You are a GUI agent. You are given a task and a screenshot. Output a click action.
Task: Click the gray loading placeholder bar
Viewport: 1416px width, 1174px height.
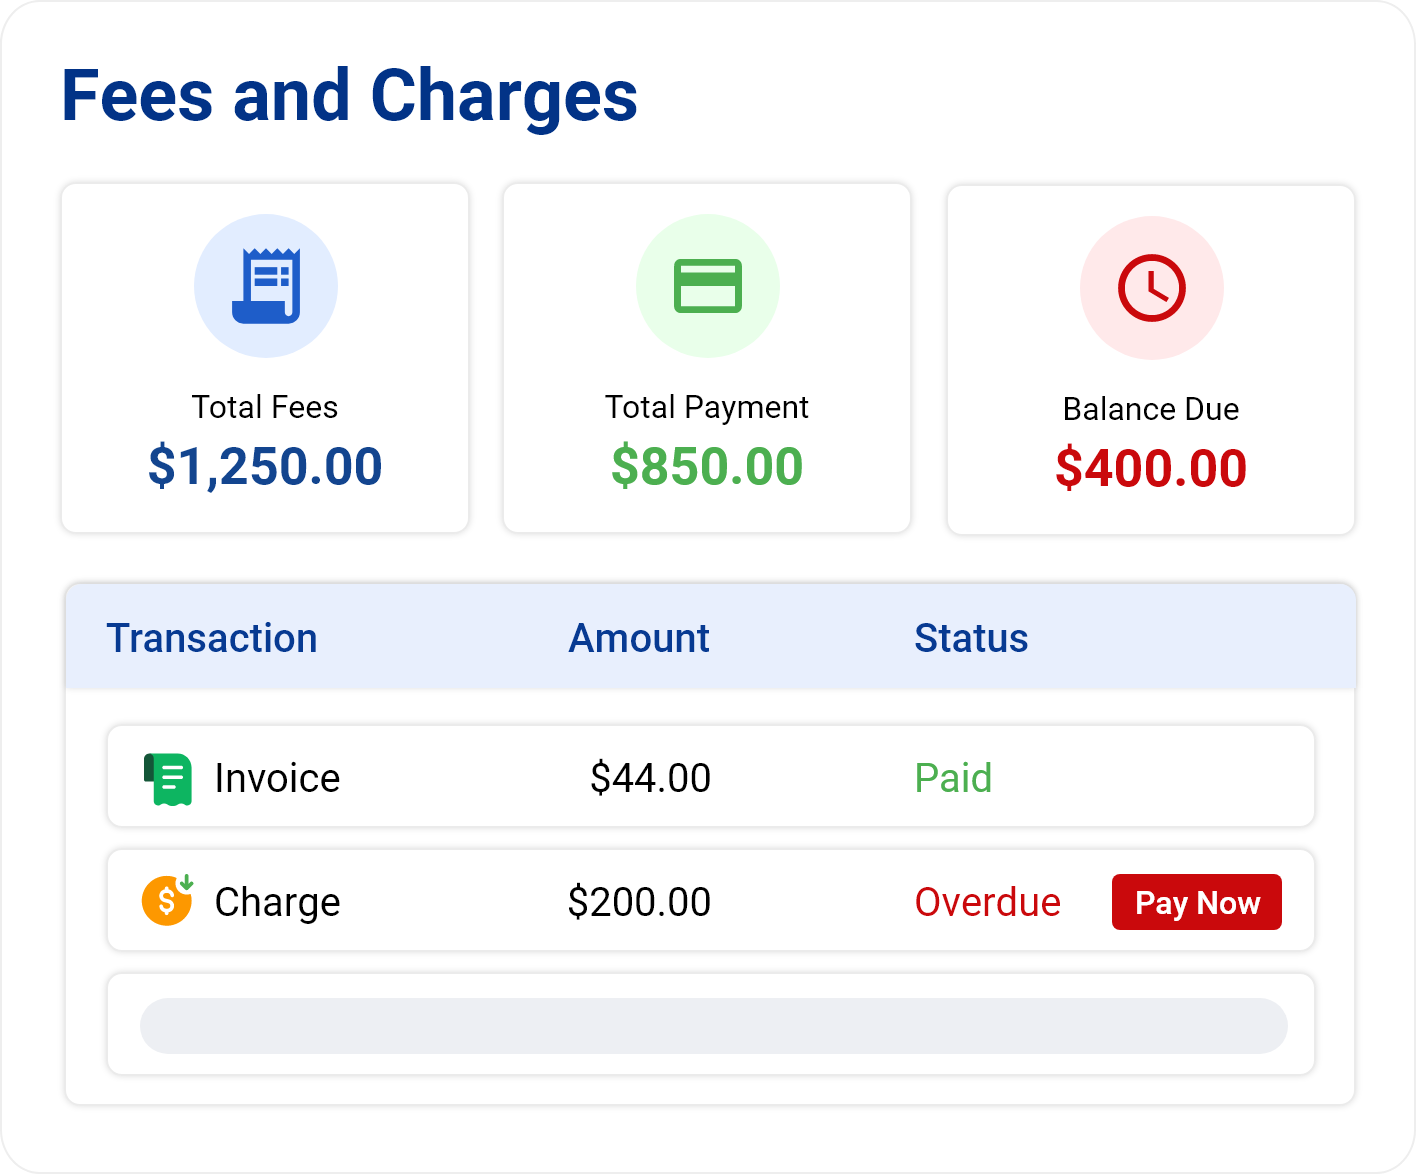pos(714,1026)
